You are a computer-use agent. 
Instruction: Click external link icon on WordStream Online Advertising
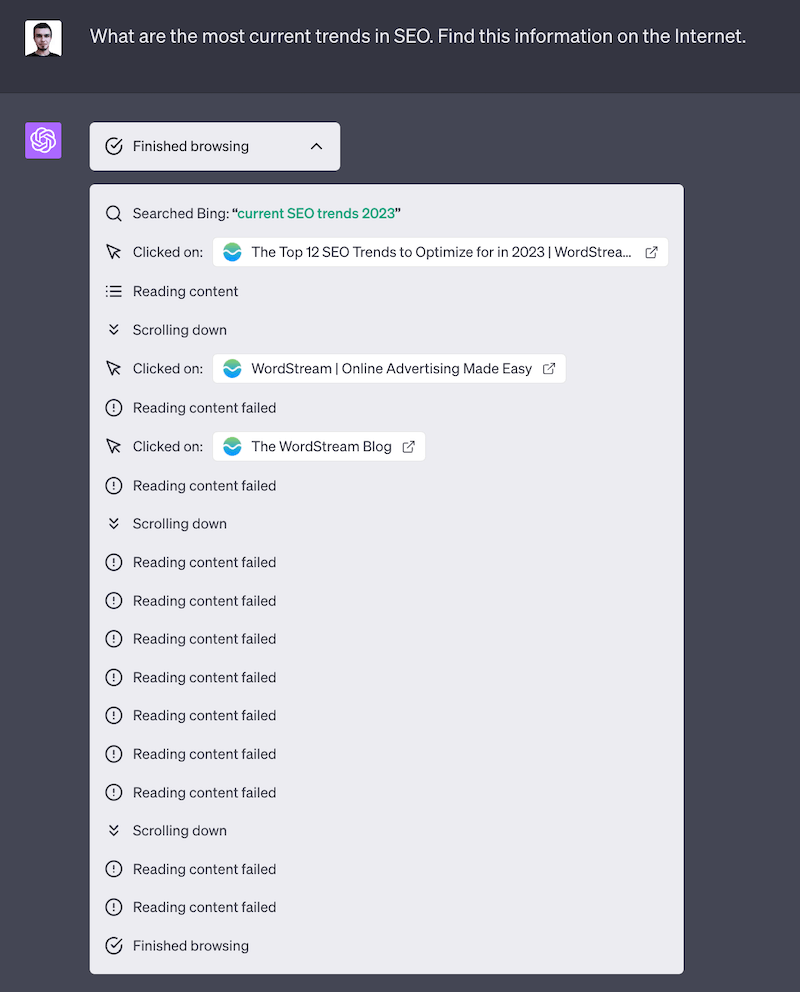(x=549, y=368)
